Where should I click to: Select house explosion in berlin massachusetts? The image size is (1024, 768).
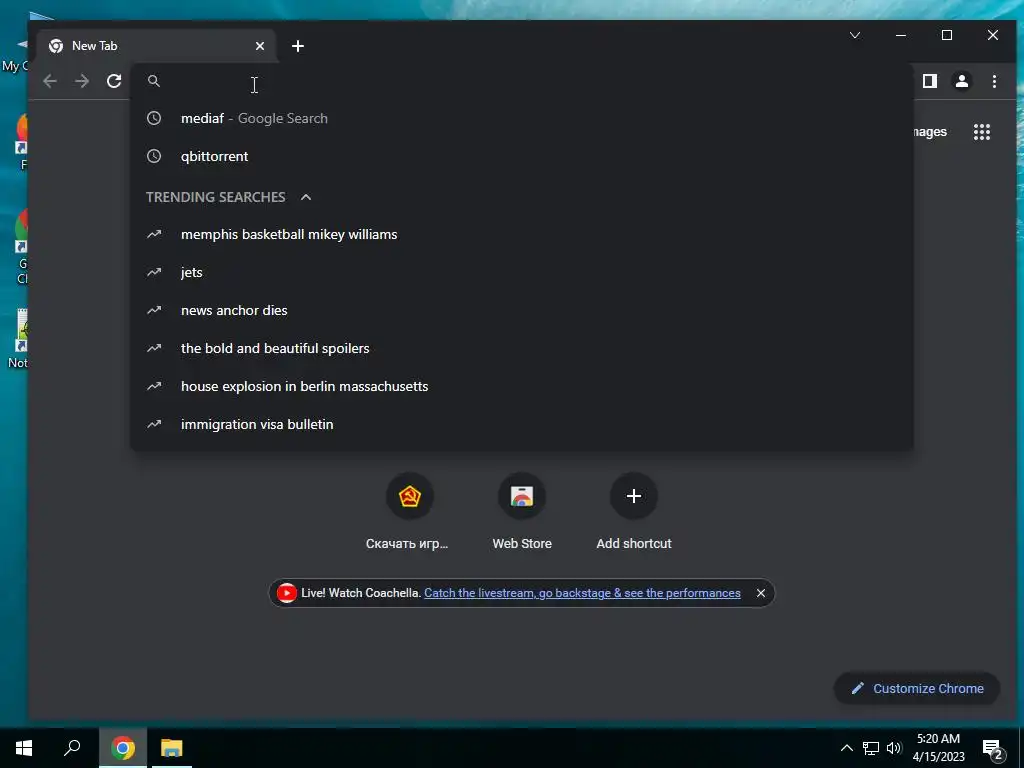point(521,386)
